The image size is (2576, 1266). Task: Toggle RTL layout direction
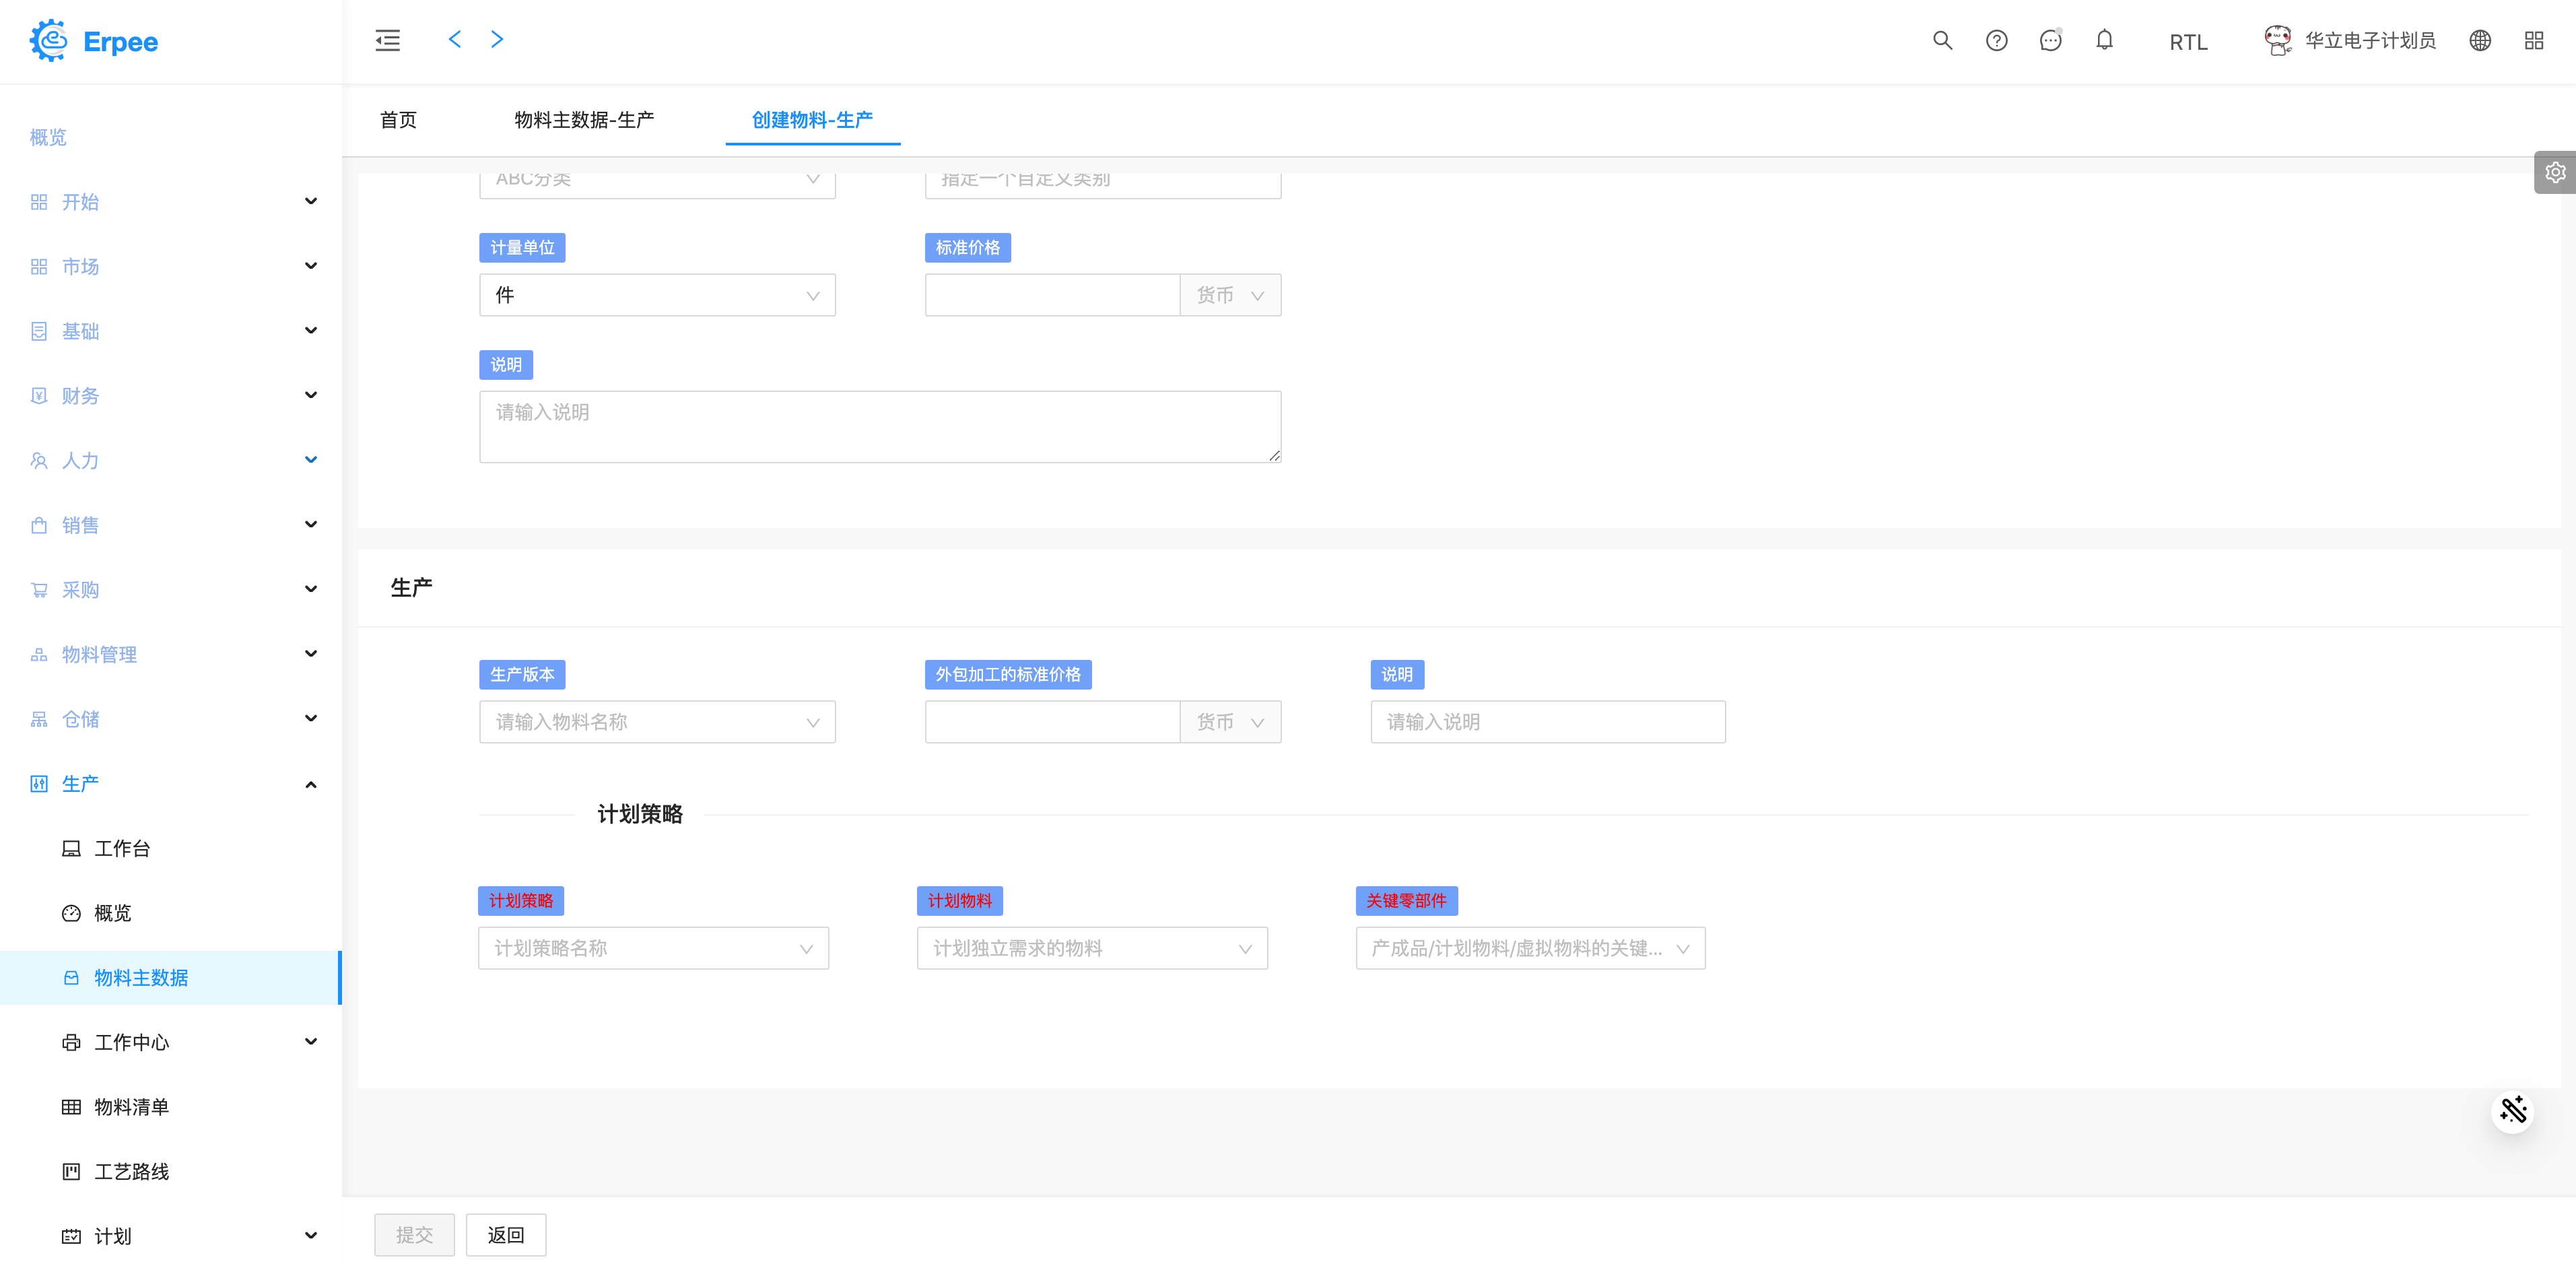coord(2188,42)
